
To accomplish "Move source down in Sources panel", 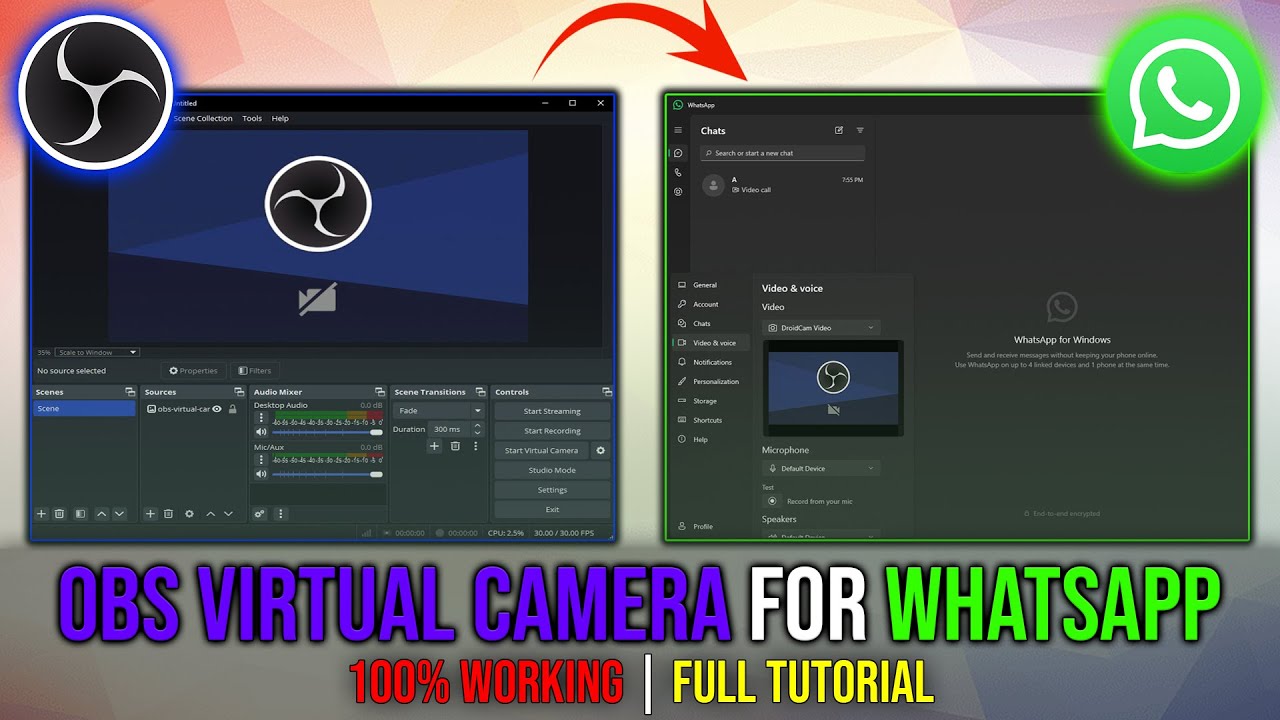I will [228, 513].
